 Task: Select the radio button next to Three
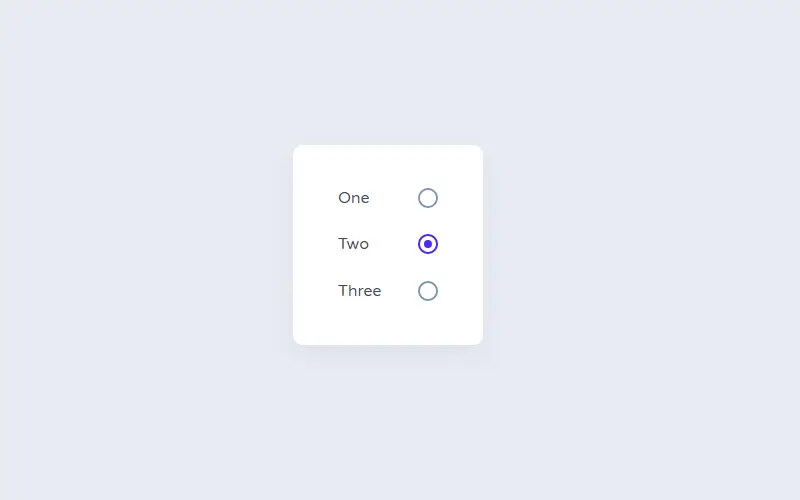[x=428, y=291]
